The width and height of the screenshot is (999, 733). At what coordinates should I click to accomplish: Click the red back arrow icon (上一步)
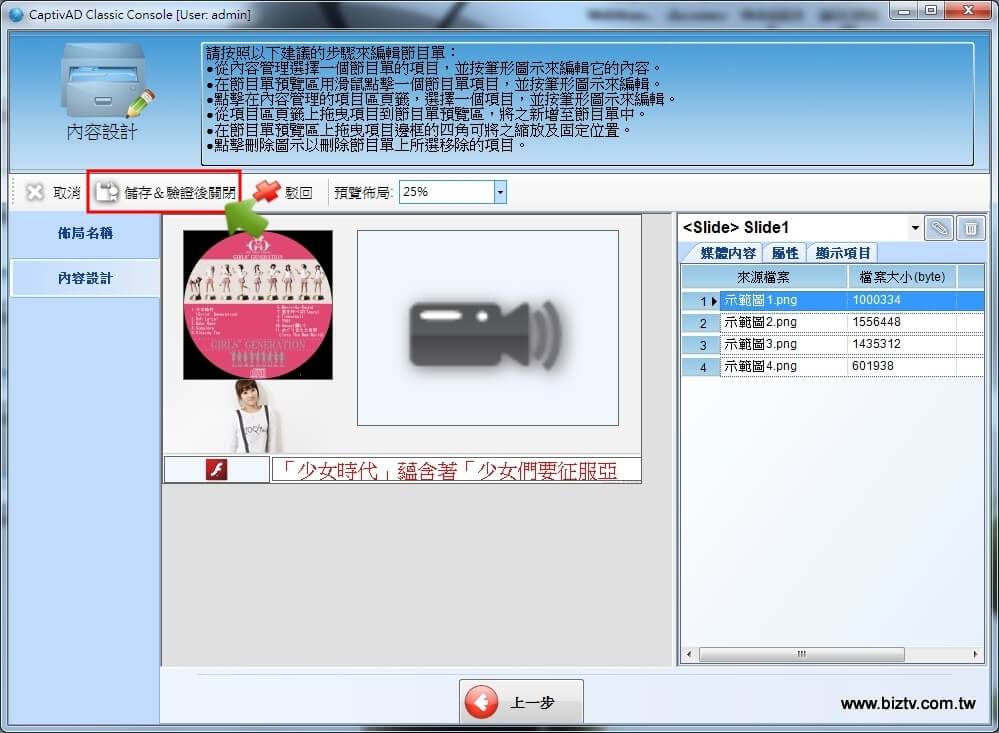pyautogui.click(x=482, y=703)
